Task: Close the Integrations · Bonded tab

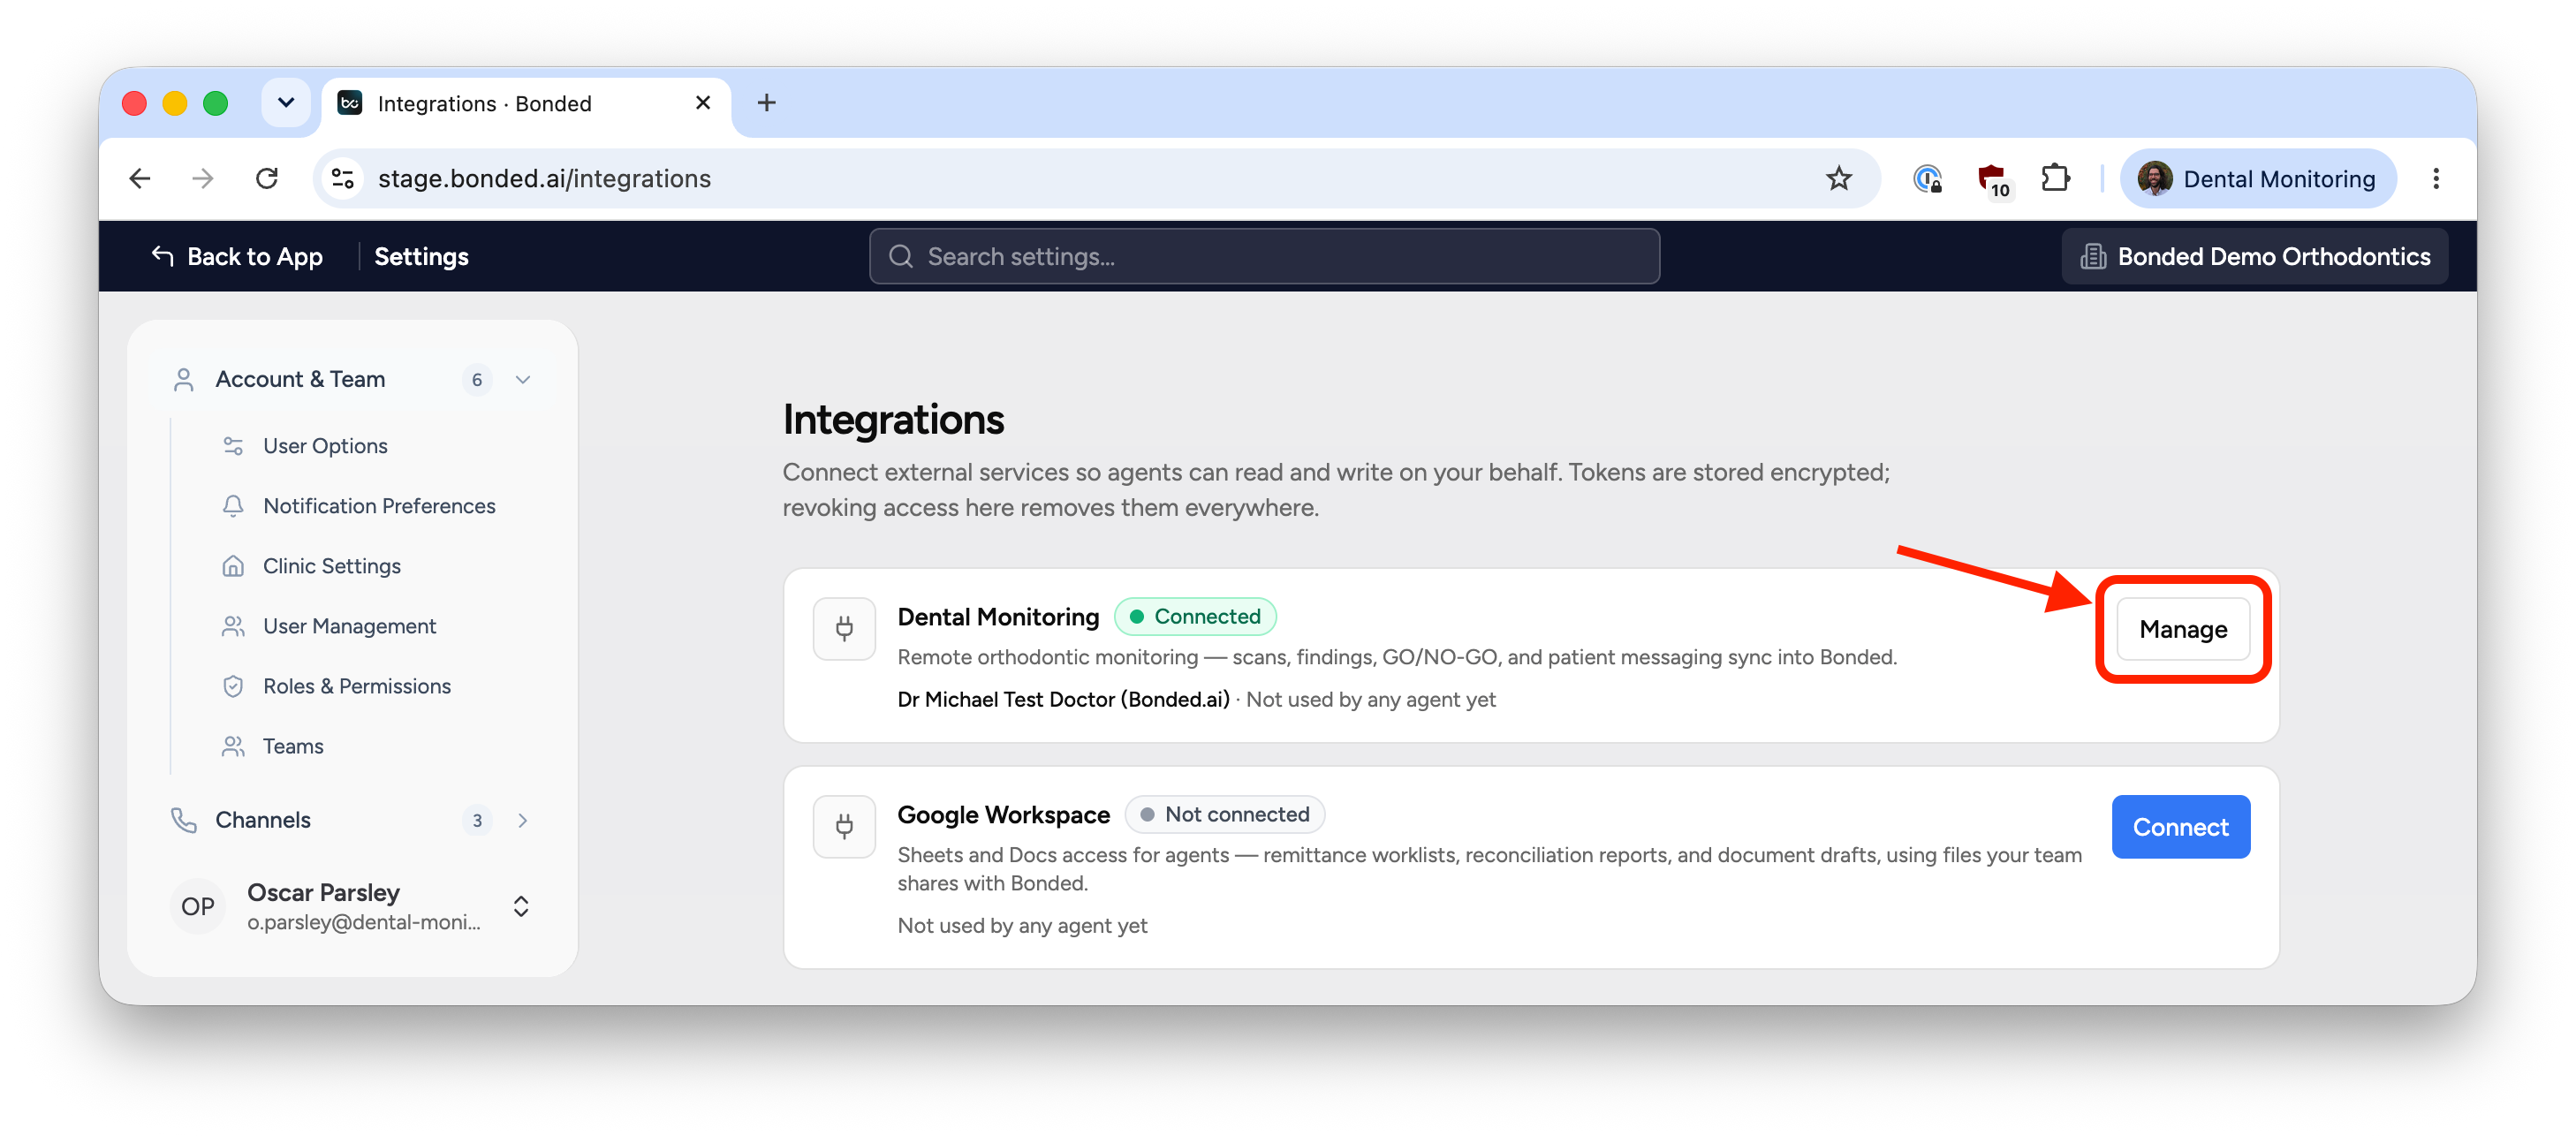Action: (x=703, y=102)
